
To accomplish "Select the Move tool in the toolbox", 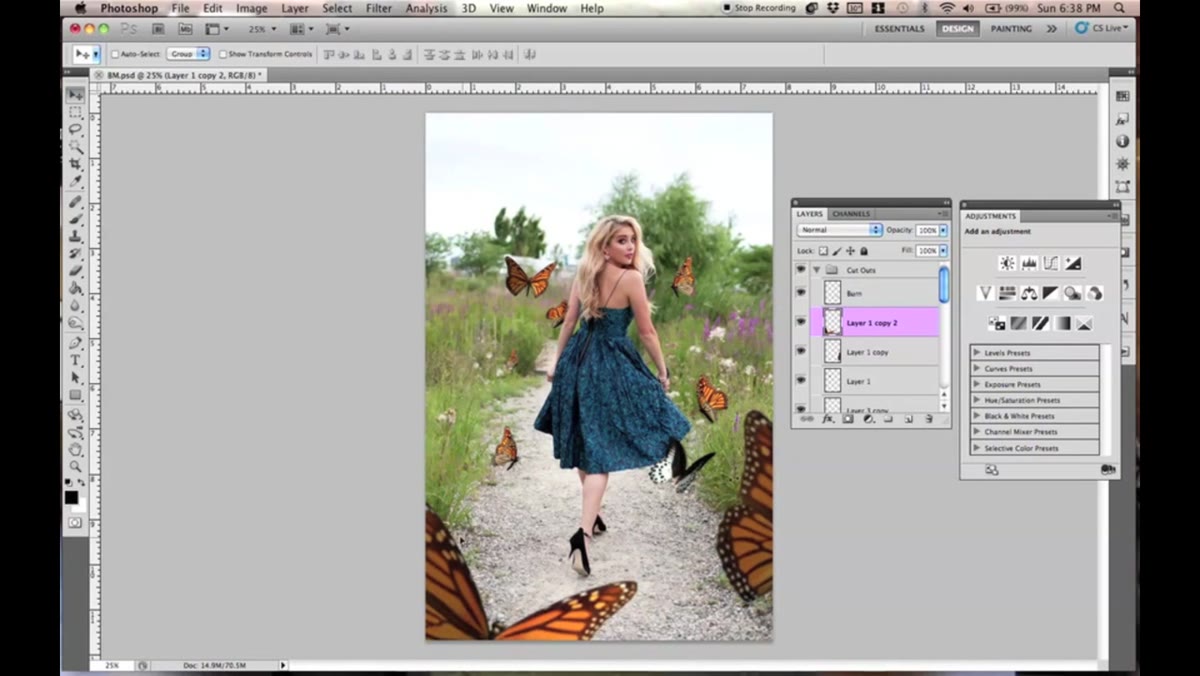I will click(x=75, y=95).
